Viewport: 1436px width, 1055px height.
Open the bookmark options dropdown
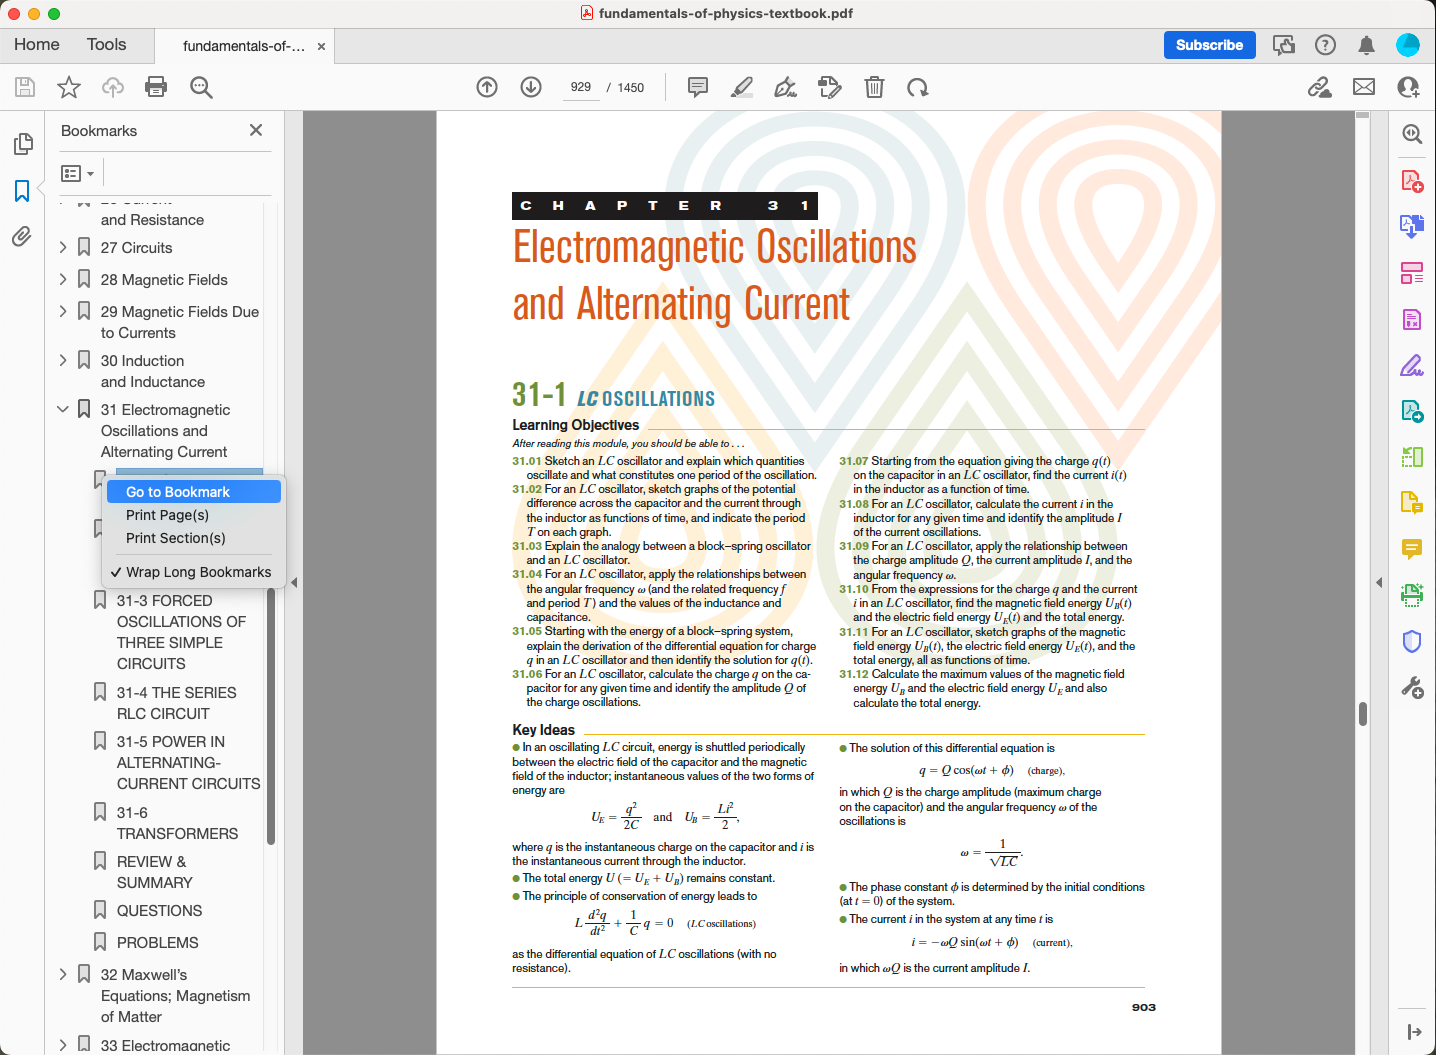pyautogui.click(x=76, y=173)
